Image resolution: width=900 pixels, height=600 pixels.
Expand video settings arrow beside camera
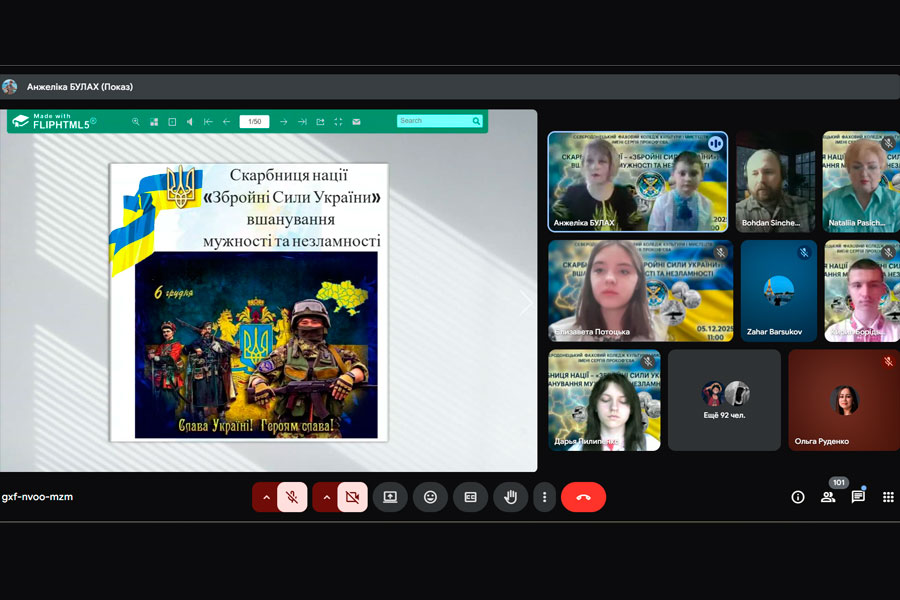pos(326,497)
